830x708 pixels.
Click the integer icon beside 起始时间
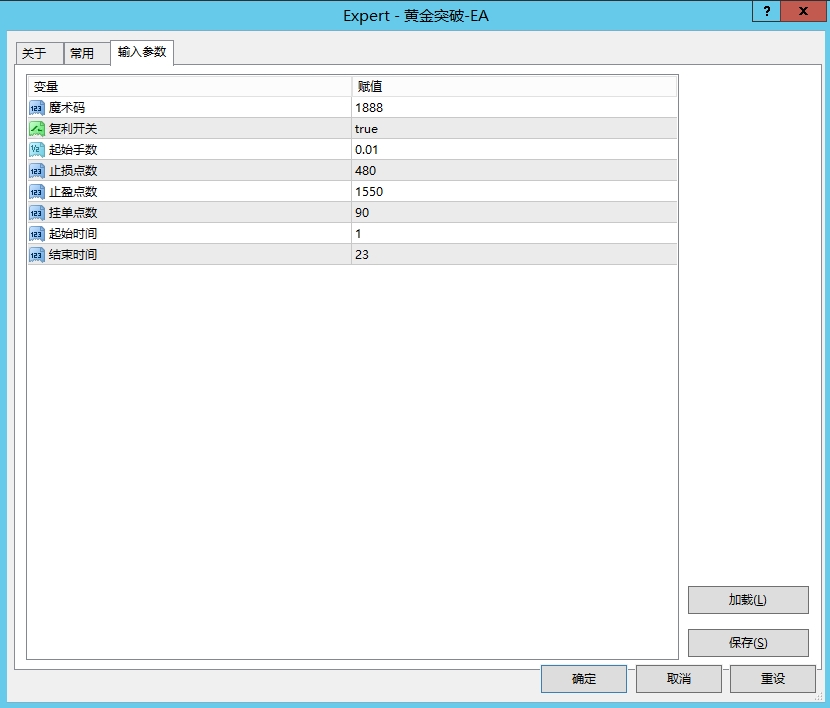[x=37, y=234]
